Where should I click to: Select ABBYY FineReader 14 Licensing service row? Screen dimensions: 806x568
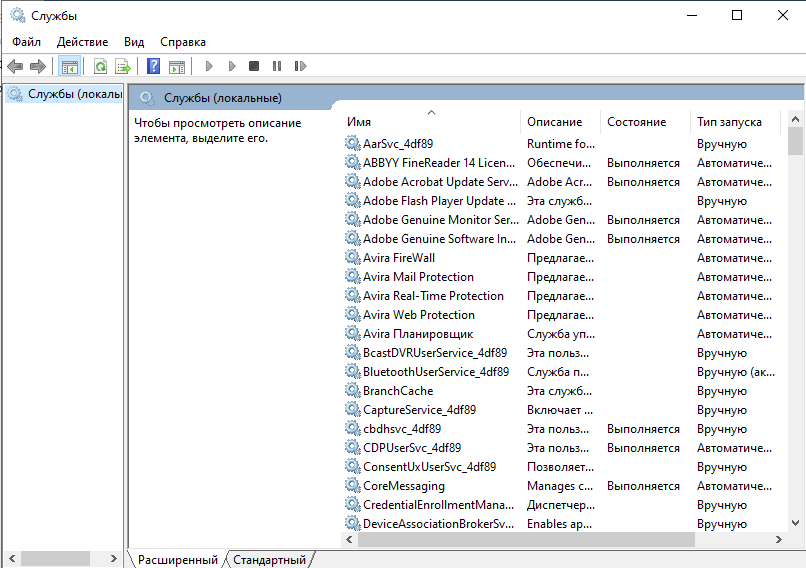pyautogui.click(x=560, y=163)
